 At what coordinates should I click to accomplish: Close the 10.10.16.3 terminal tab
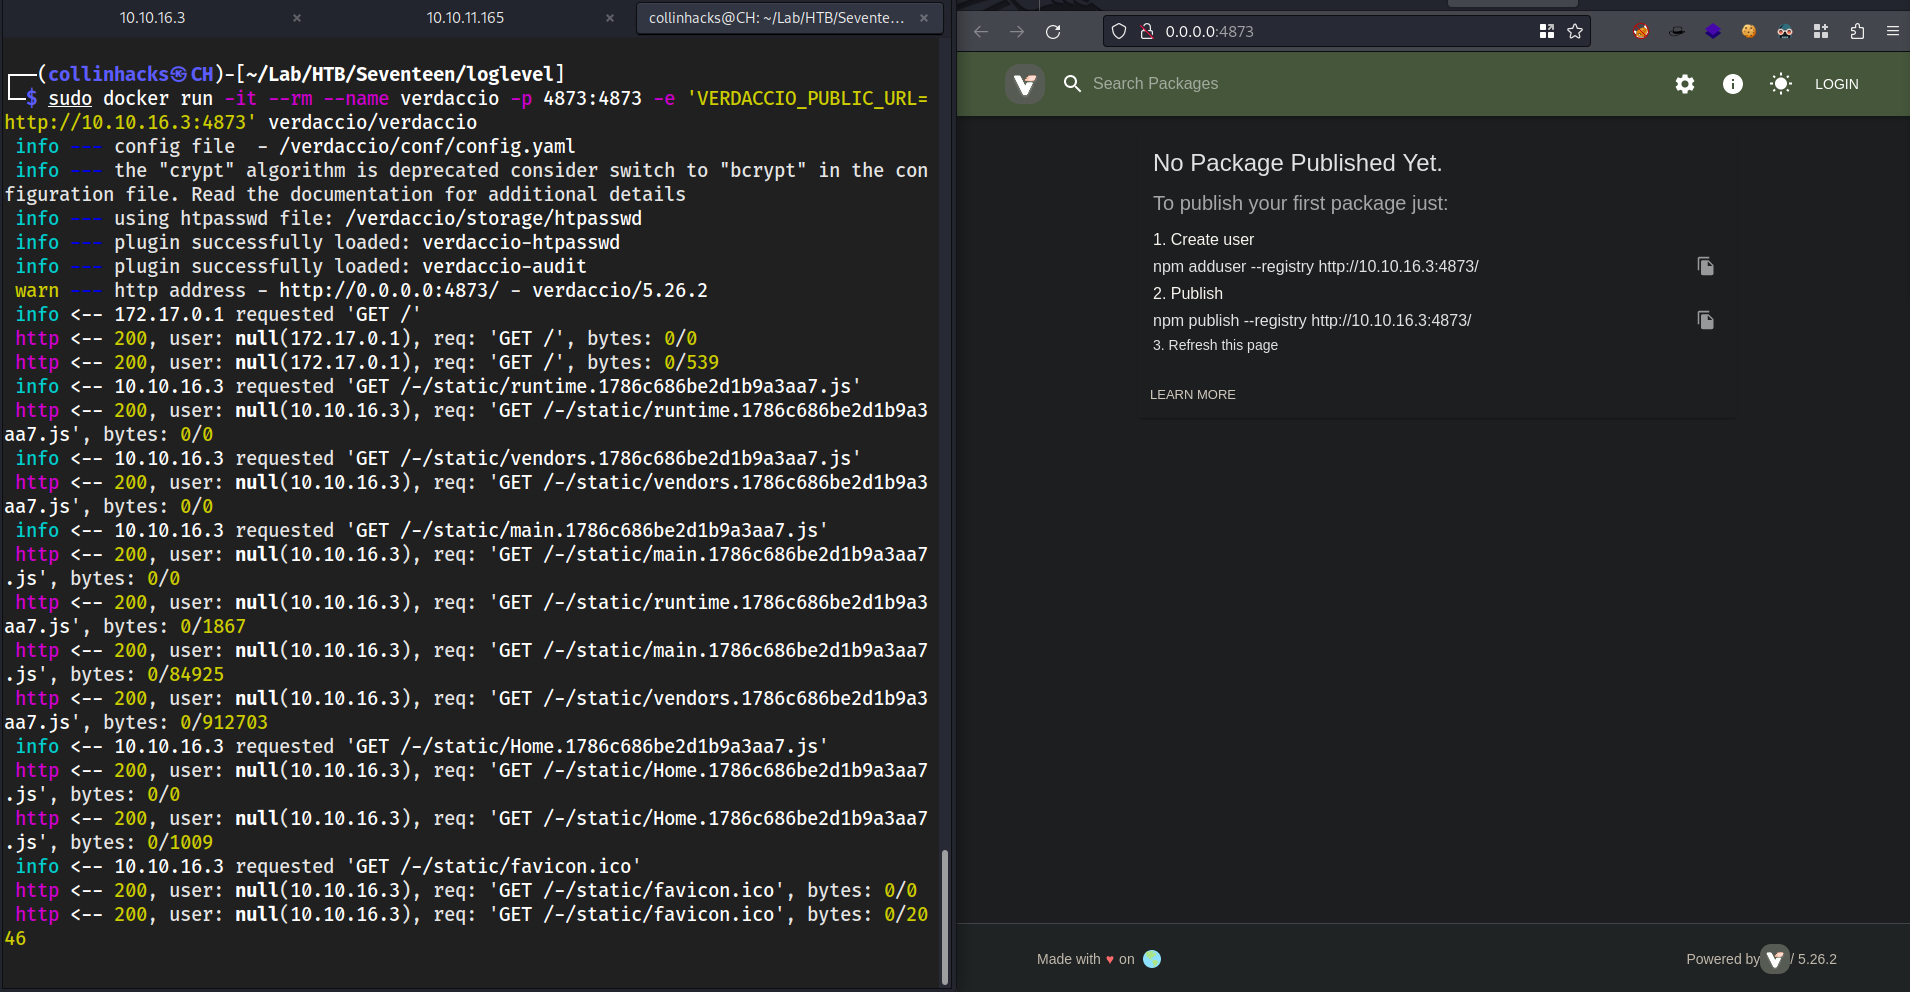click(x=297, y=18)
